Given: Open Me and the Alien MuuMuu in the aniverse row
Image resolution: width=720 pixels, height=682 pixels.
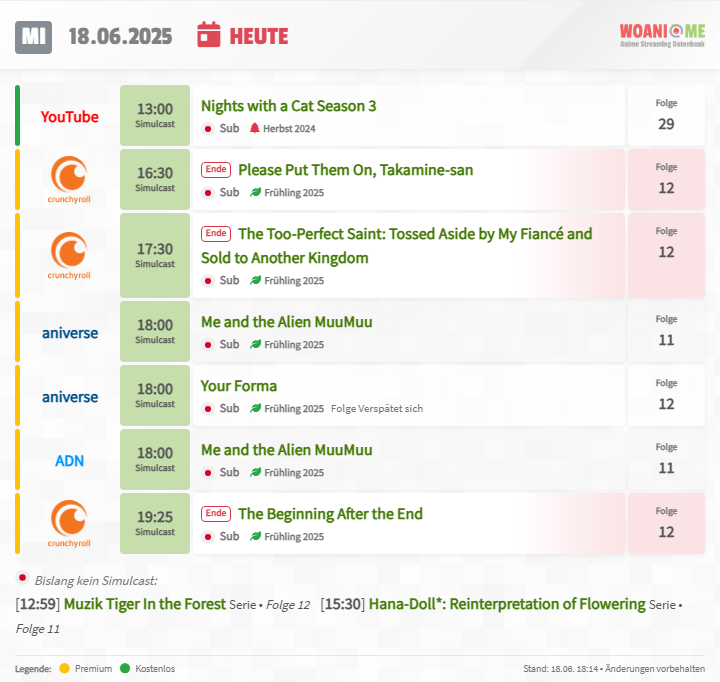Looking at the screenshot, I should [287, 322].
